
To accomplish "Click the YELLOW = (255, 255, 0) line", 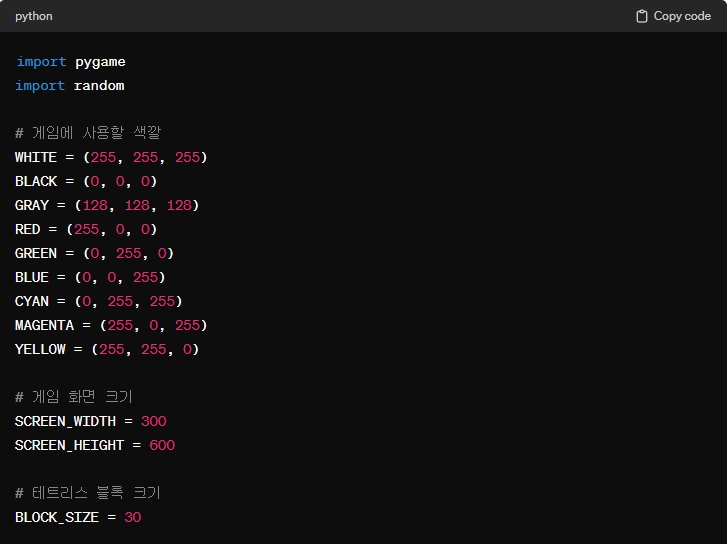I will (107, 349).
